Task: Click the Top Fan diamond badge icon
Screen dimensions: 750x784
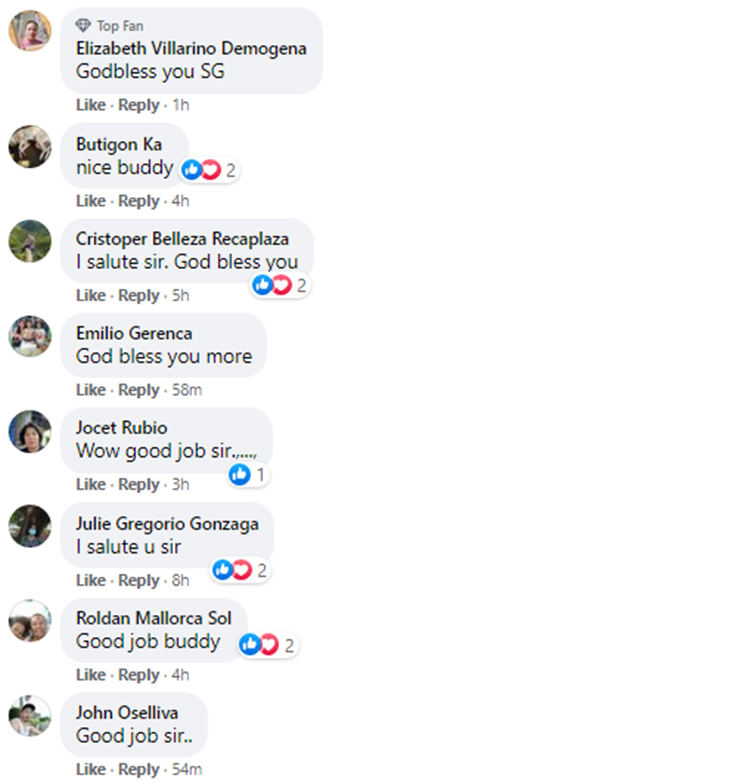Action: coord(83,25)
